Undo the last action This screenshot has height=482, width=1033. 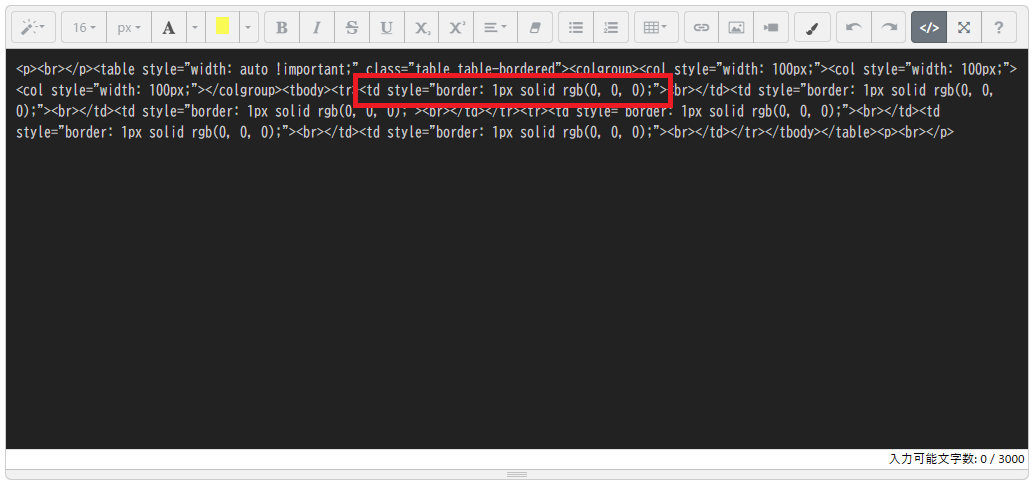(853, 27)
